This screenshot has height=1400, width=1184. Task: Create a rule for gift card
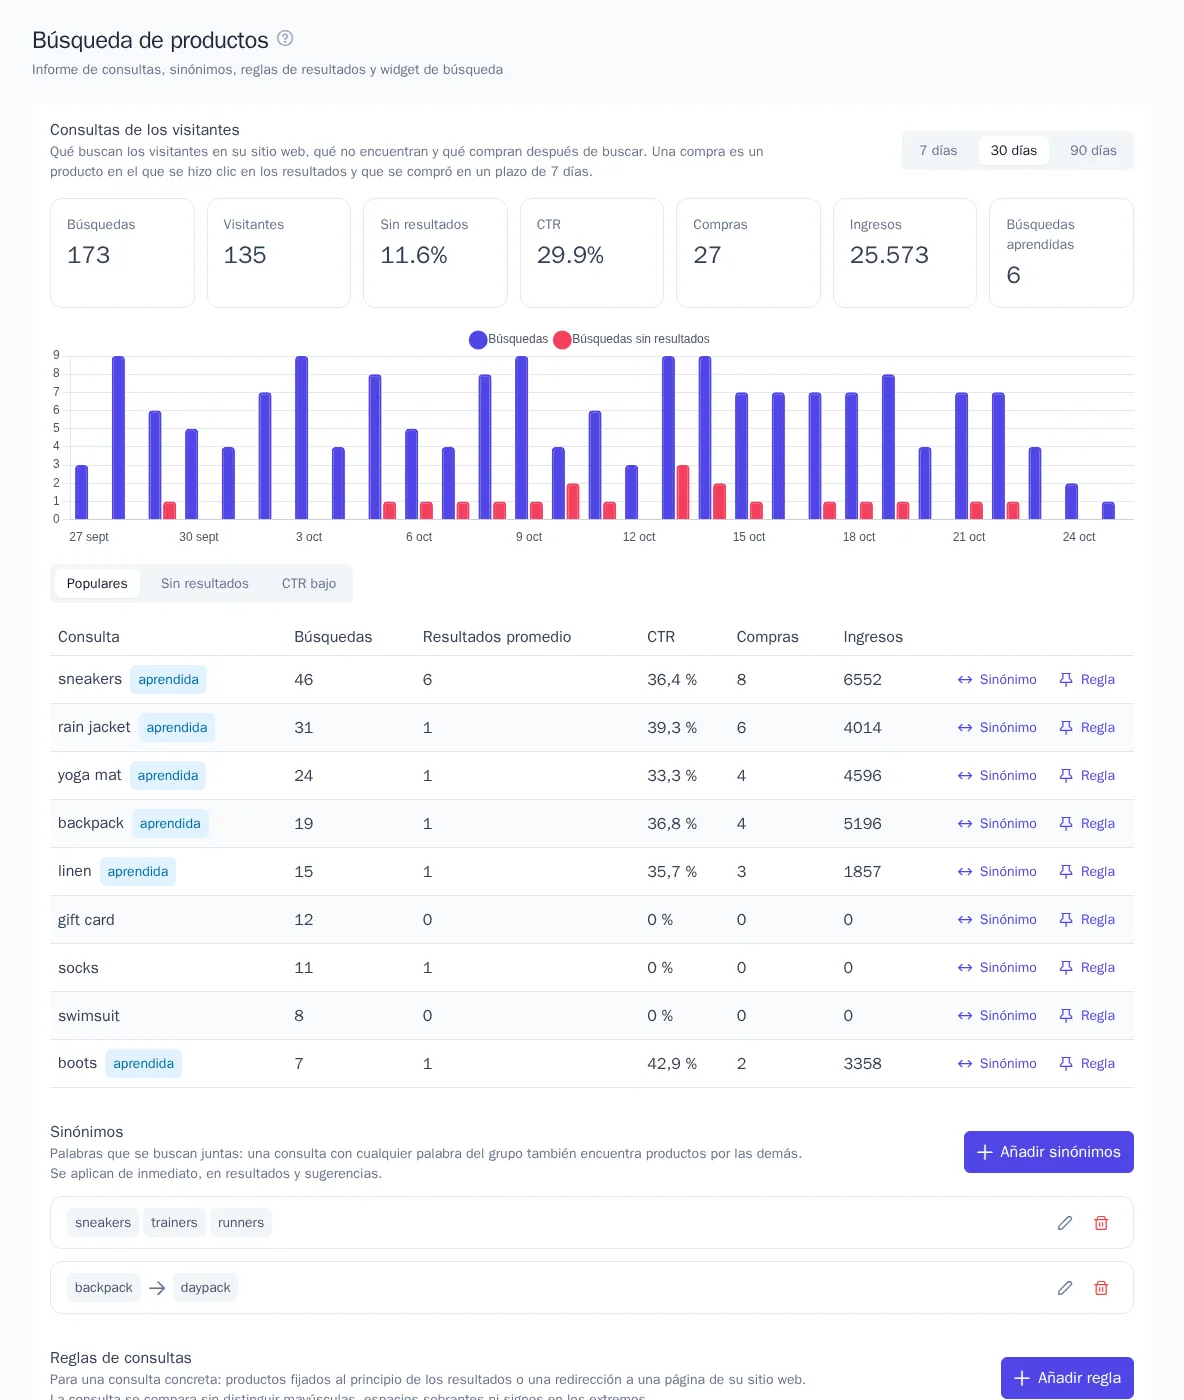click(x=1087, y=920)
